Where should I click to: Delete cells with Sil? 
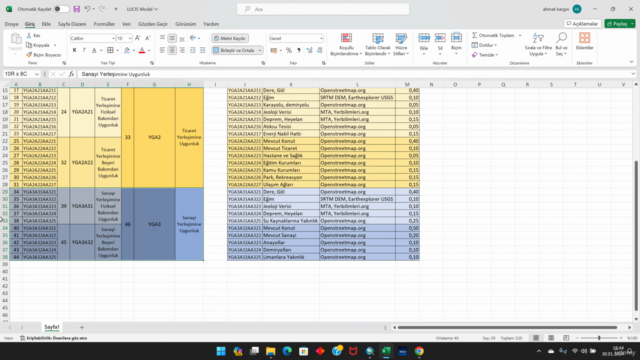440,43
